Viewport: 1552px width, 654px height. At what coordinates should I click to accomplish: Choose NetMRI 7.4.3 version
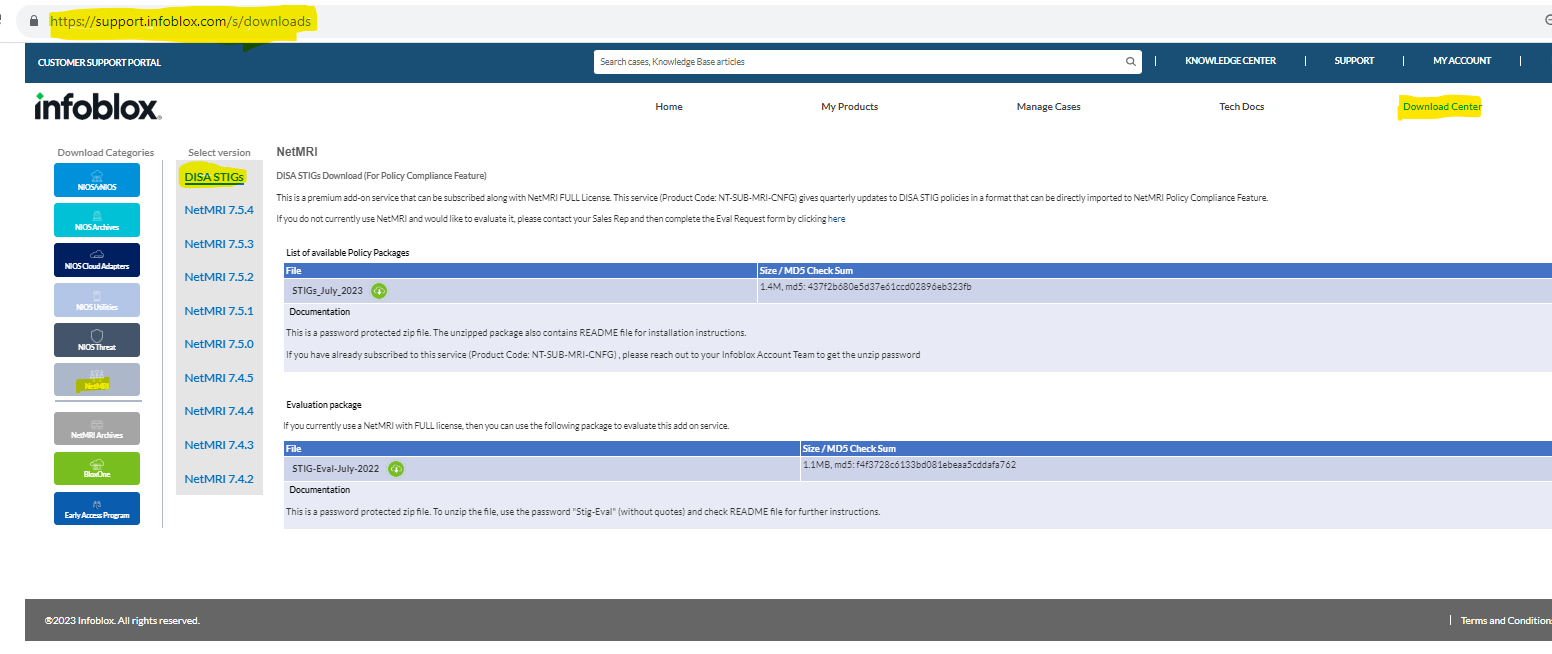[219, 445]
